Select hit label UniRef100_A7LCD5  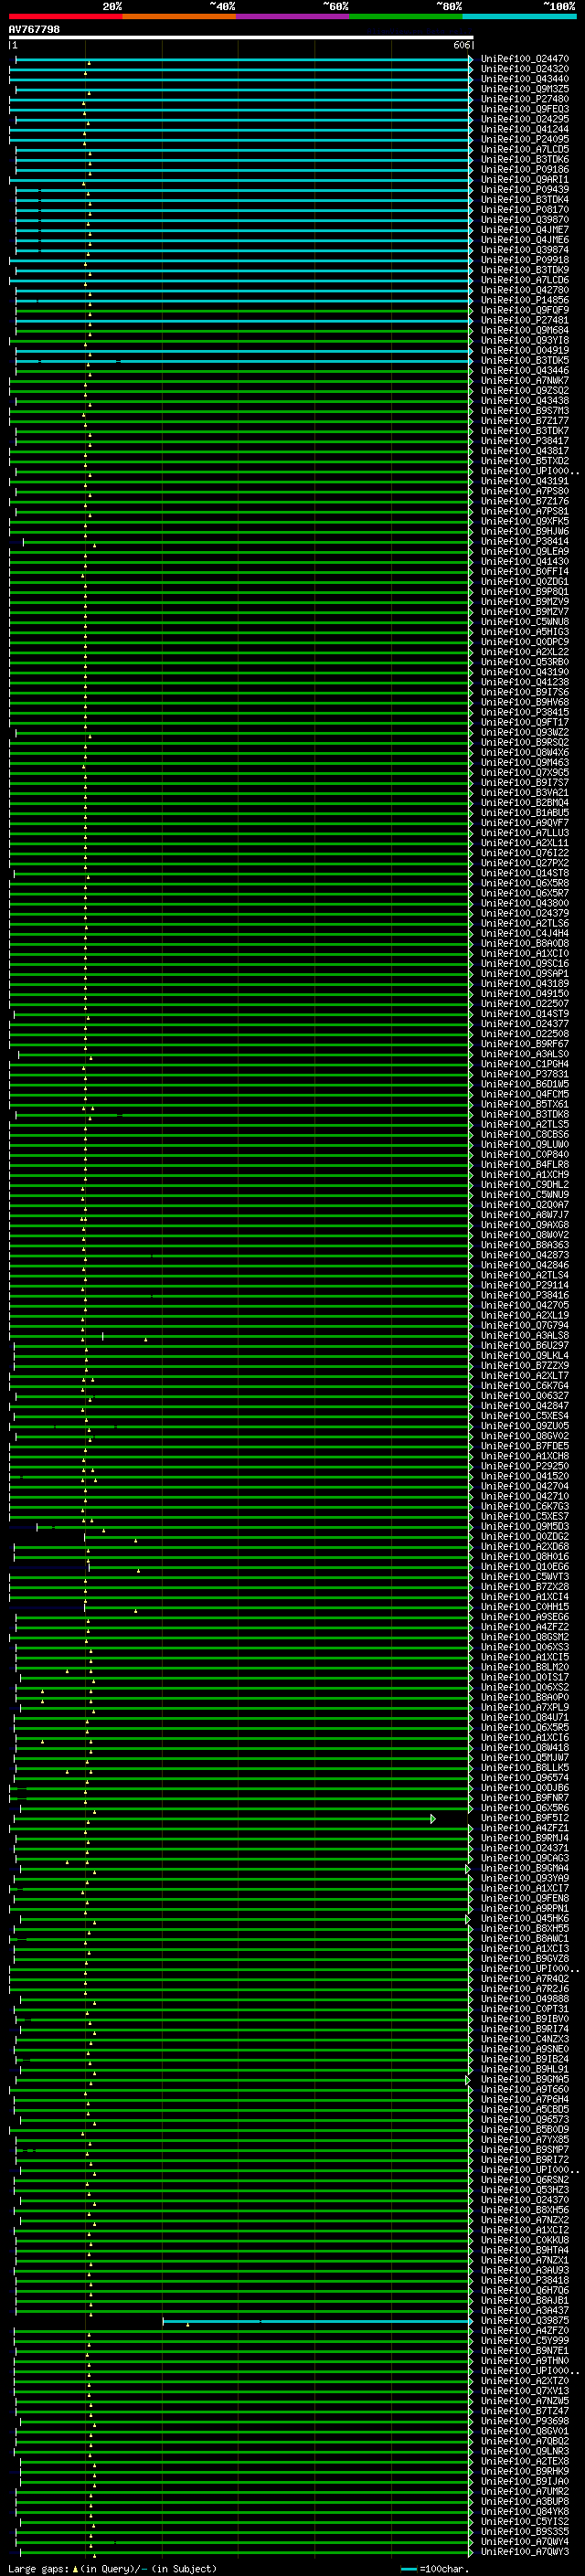coord(525,149)
